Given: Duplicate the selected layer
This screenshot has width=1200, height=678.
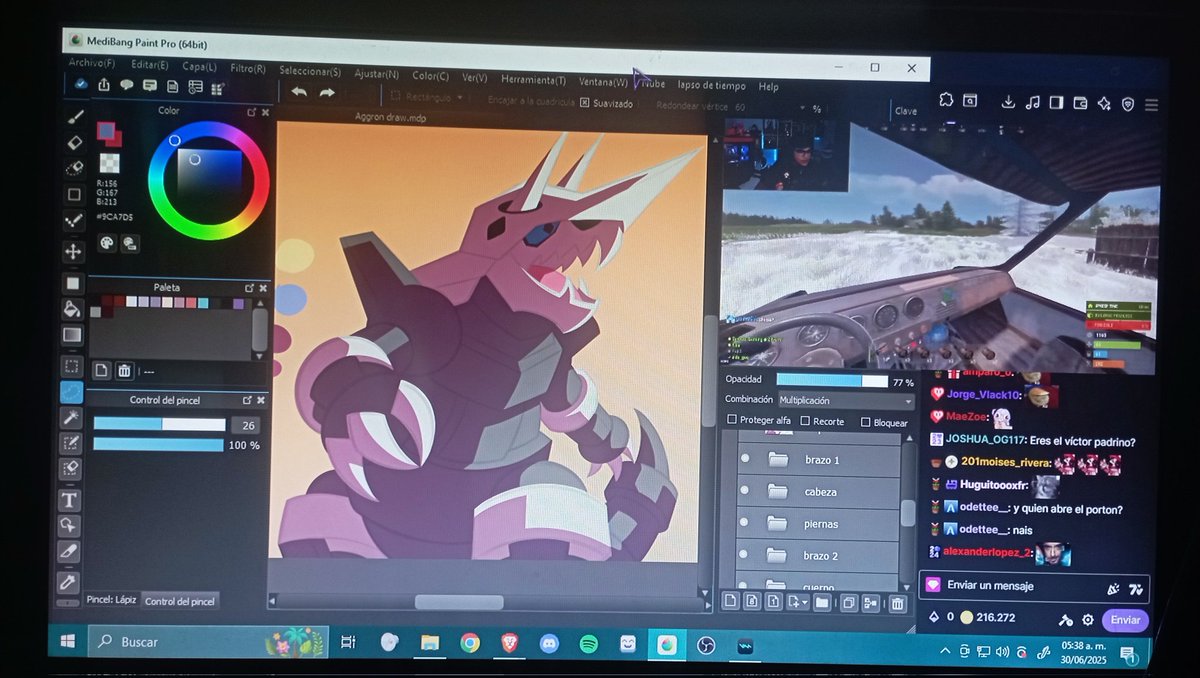Looking at the screenshot, I should click(x=848, y=603).
